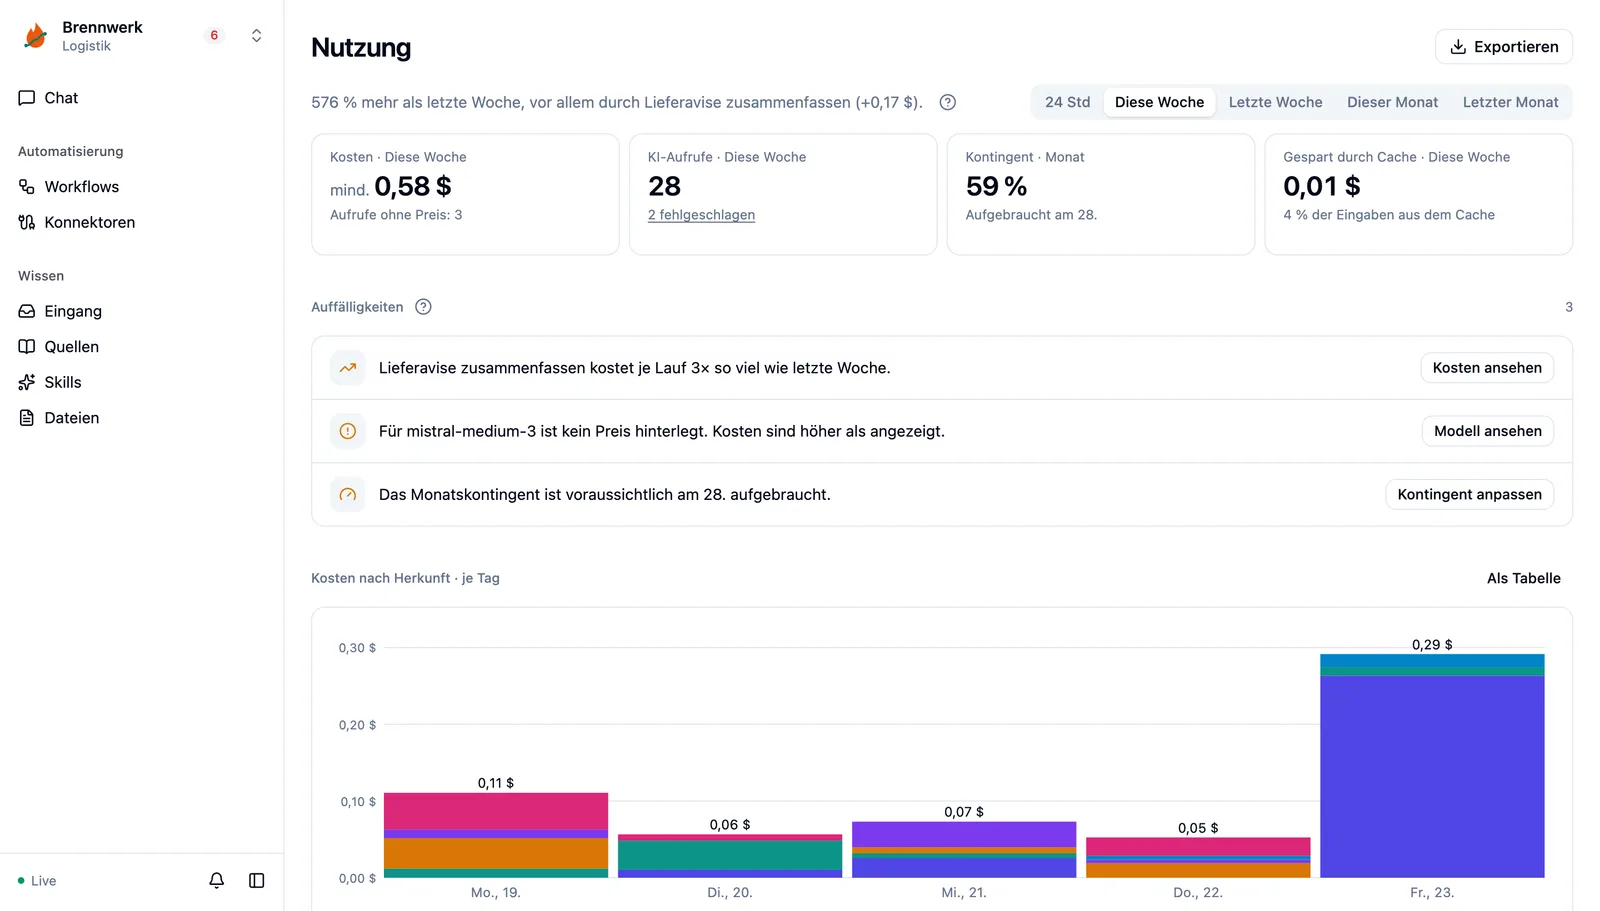Click the Mi., 21. stacked bar
Viewport: 1600px width, 911px height.
pyautogui.click(x=964, y=850)
